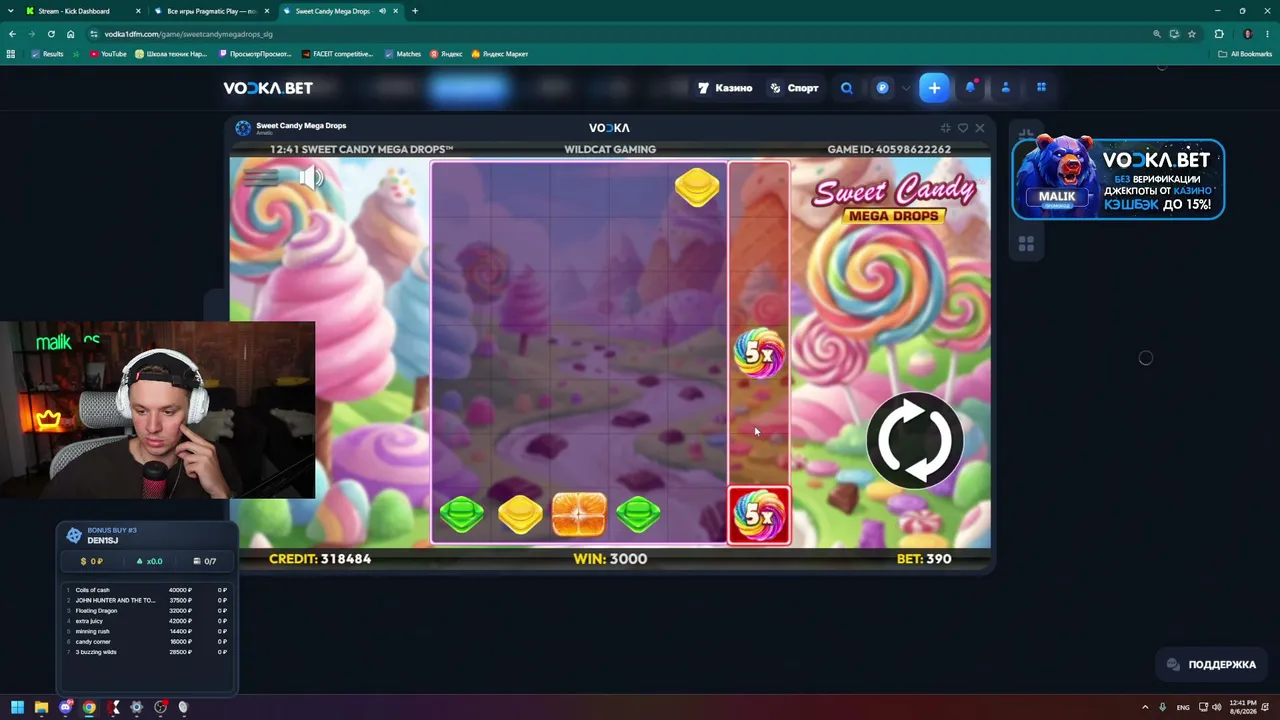The image size is (1280, 720).
Task: Switch the ENG input language indicator
Action: coord(1183,707)
